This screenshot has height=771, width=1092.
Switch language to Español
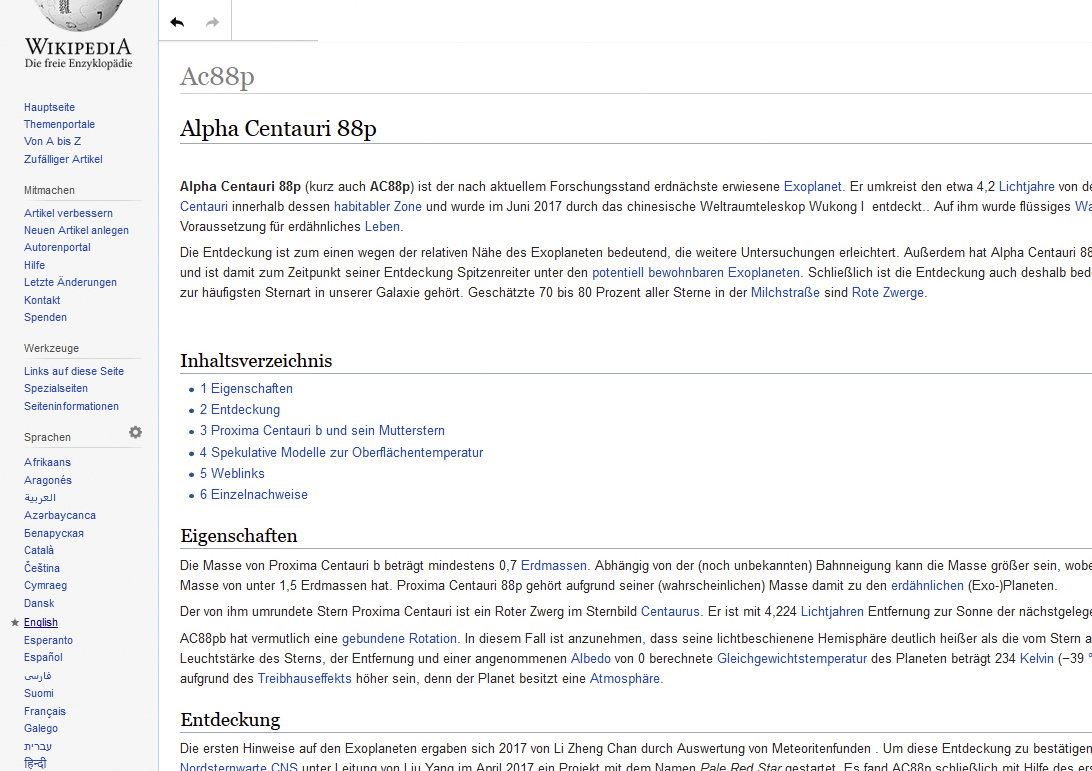click(x=43, y=657)
